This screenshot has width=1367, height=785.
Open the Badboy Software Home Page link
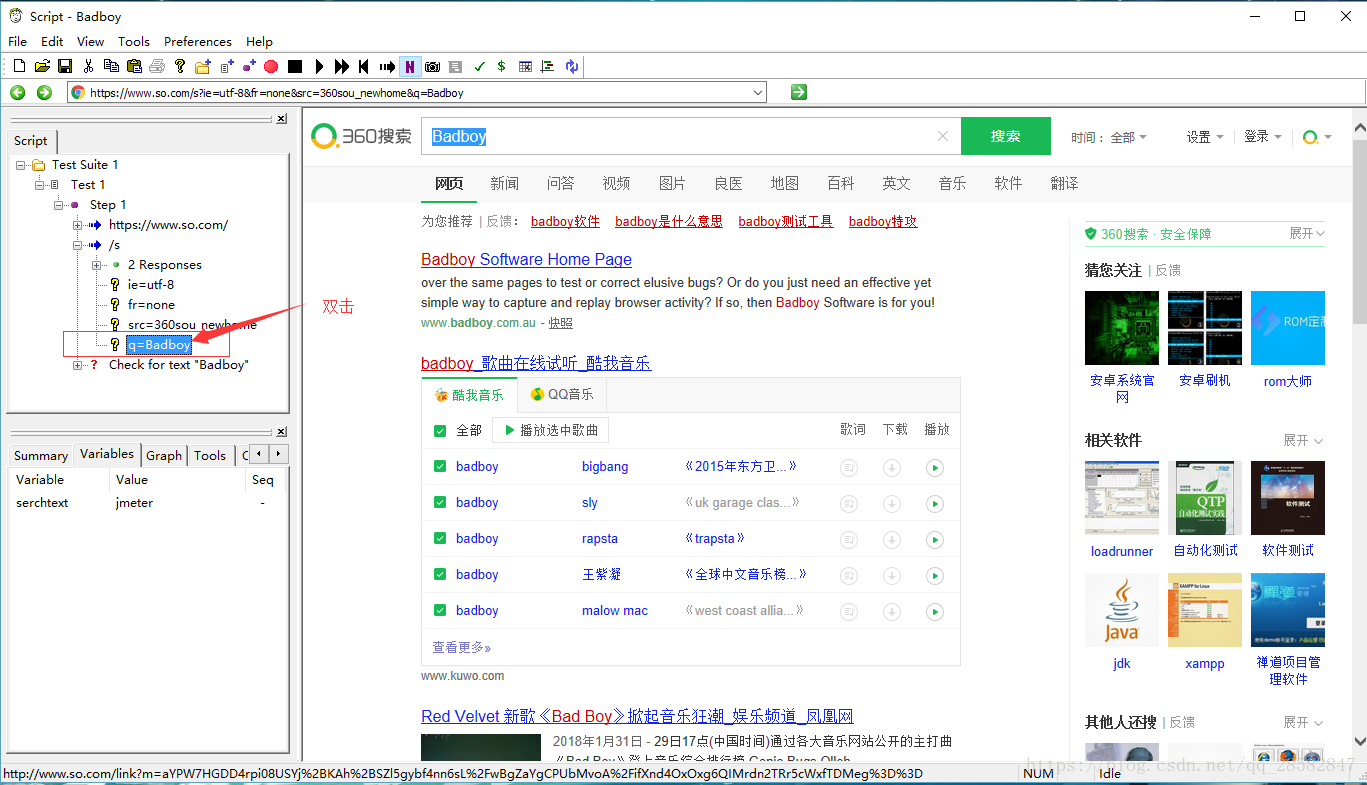pyautogui.click(x=526, y=259)
